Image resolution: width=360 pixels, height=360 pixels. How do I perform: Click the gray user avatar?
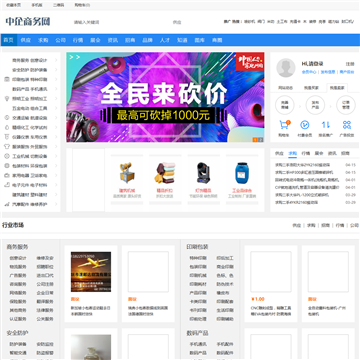(286, 68)
